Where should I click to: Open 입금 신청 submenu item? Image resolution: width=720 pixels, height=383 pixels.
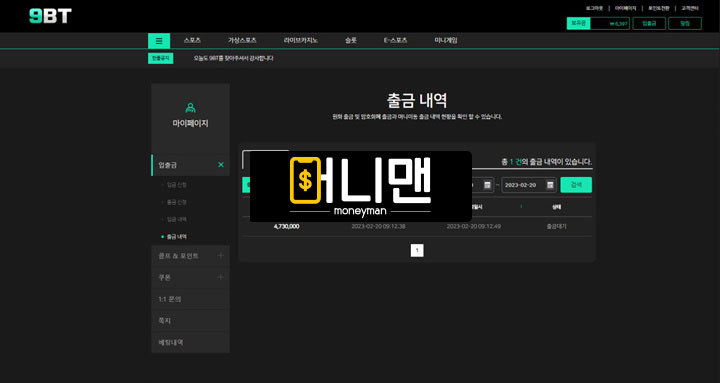(176, 185)
